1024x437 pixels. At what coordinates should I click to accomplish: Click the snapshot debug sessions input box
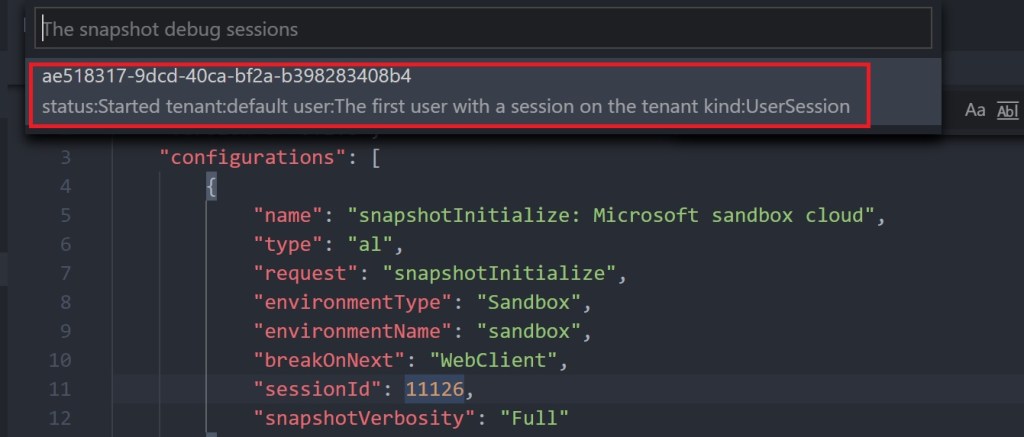[484, 29]
